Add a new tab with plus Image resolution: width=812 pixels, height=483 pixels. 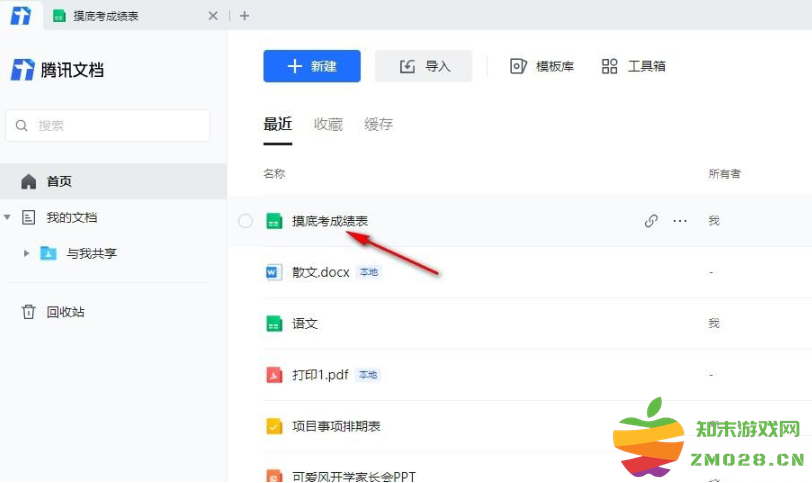pos(245,16)
